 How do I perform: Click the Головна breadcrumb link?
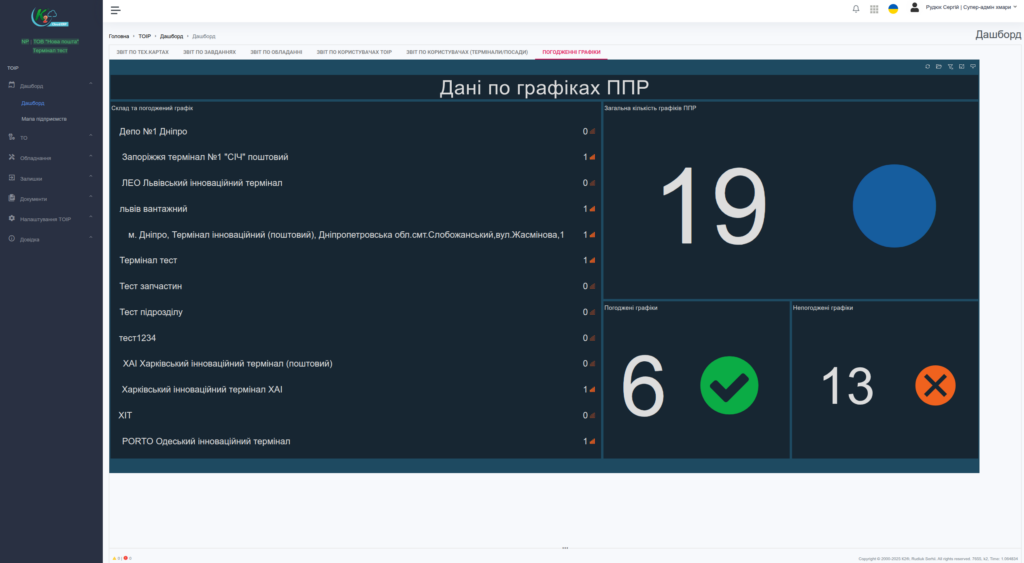click(119, 36)
